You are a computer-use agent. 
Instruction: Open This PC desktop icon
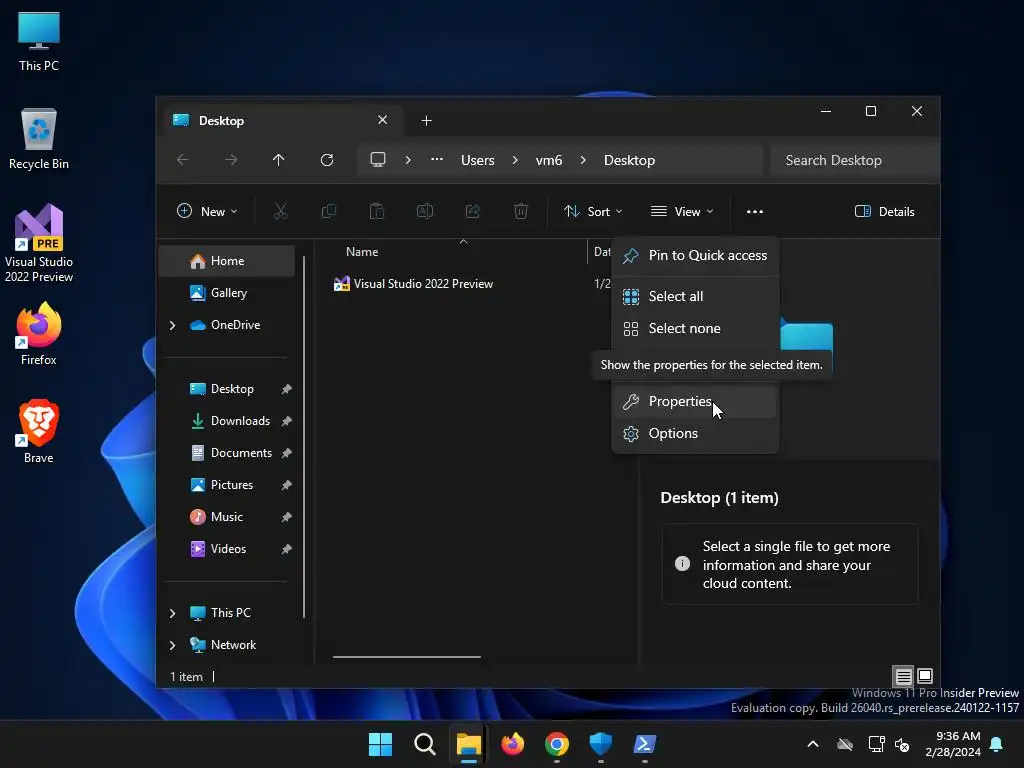tap(39, 42)
